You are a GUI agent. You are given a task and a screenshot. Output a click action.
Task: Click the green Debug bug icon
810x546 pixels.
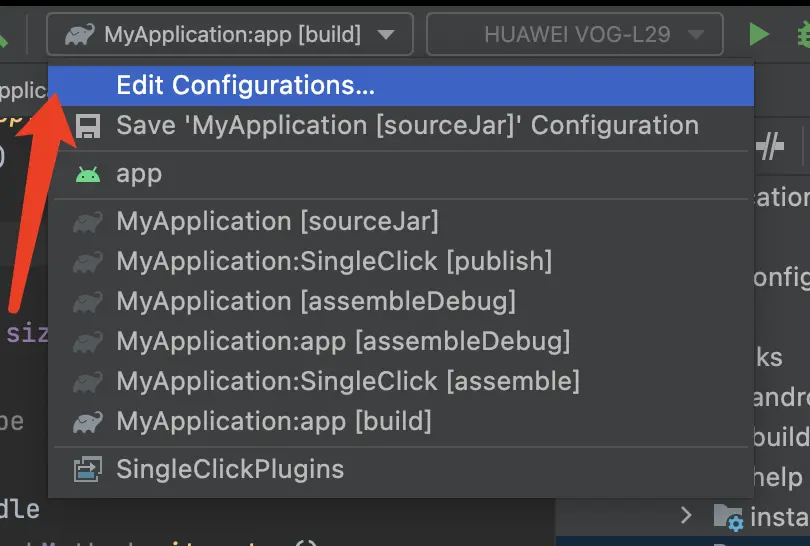(802, 35)
